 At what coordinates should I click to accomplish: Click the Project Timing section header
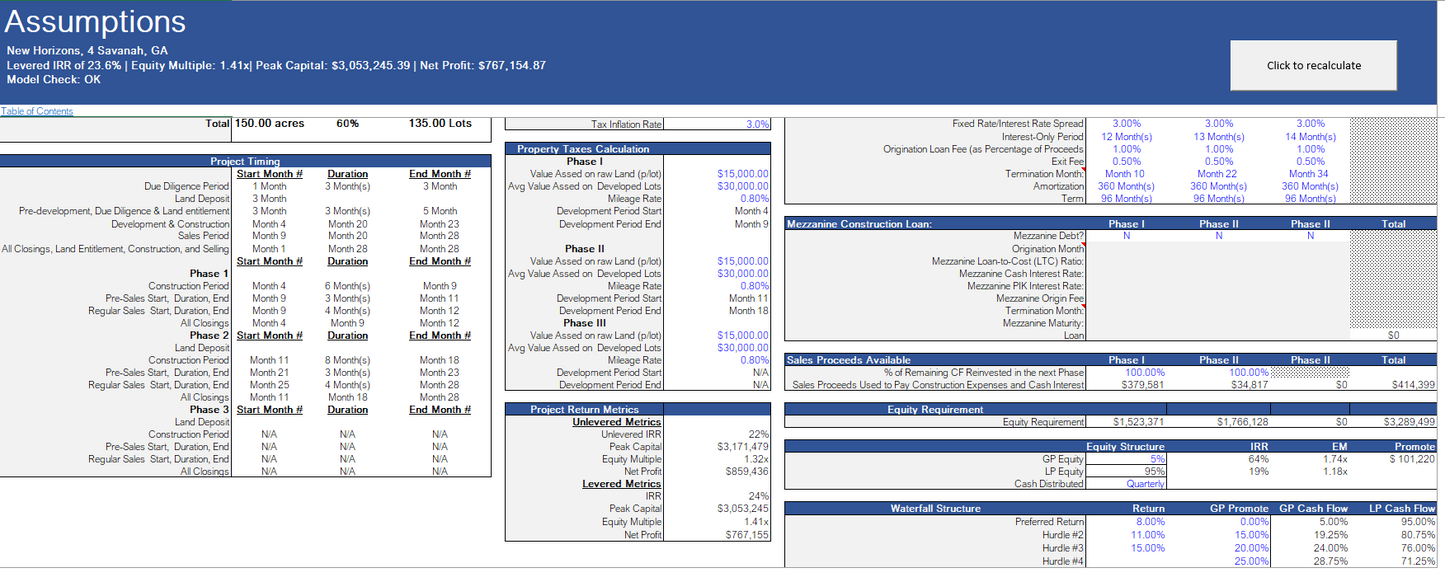(245, 161)
